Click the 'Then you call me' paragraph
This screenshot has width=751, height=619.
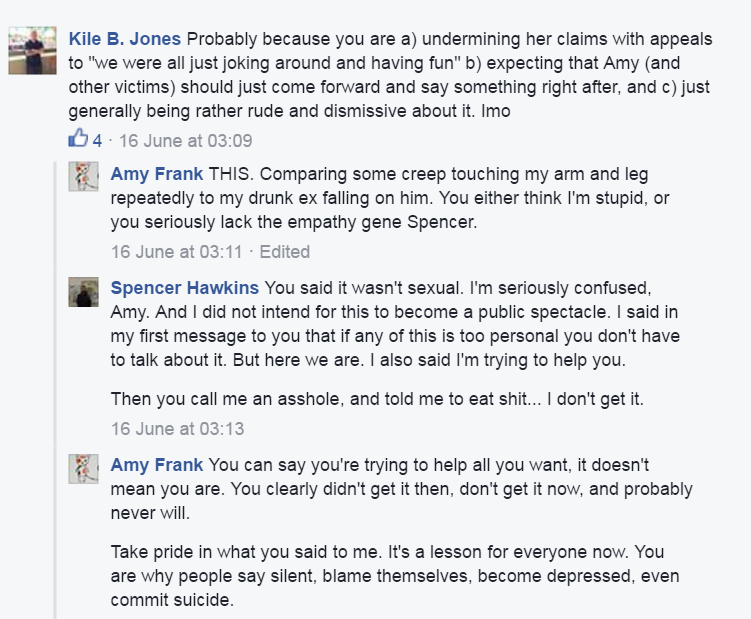point(377,399)
